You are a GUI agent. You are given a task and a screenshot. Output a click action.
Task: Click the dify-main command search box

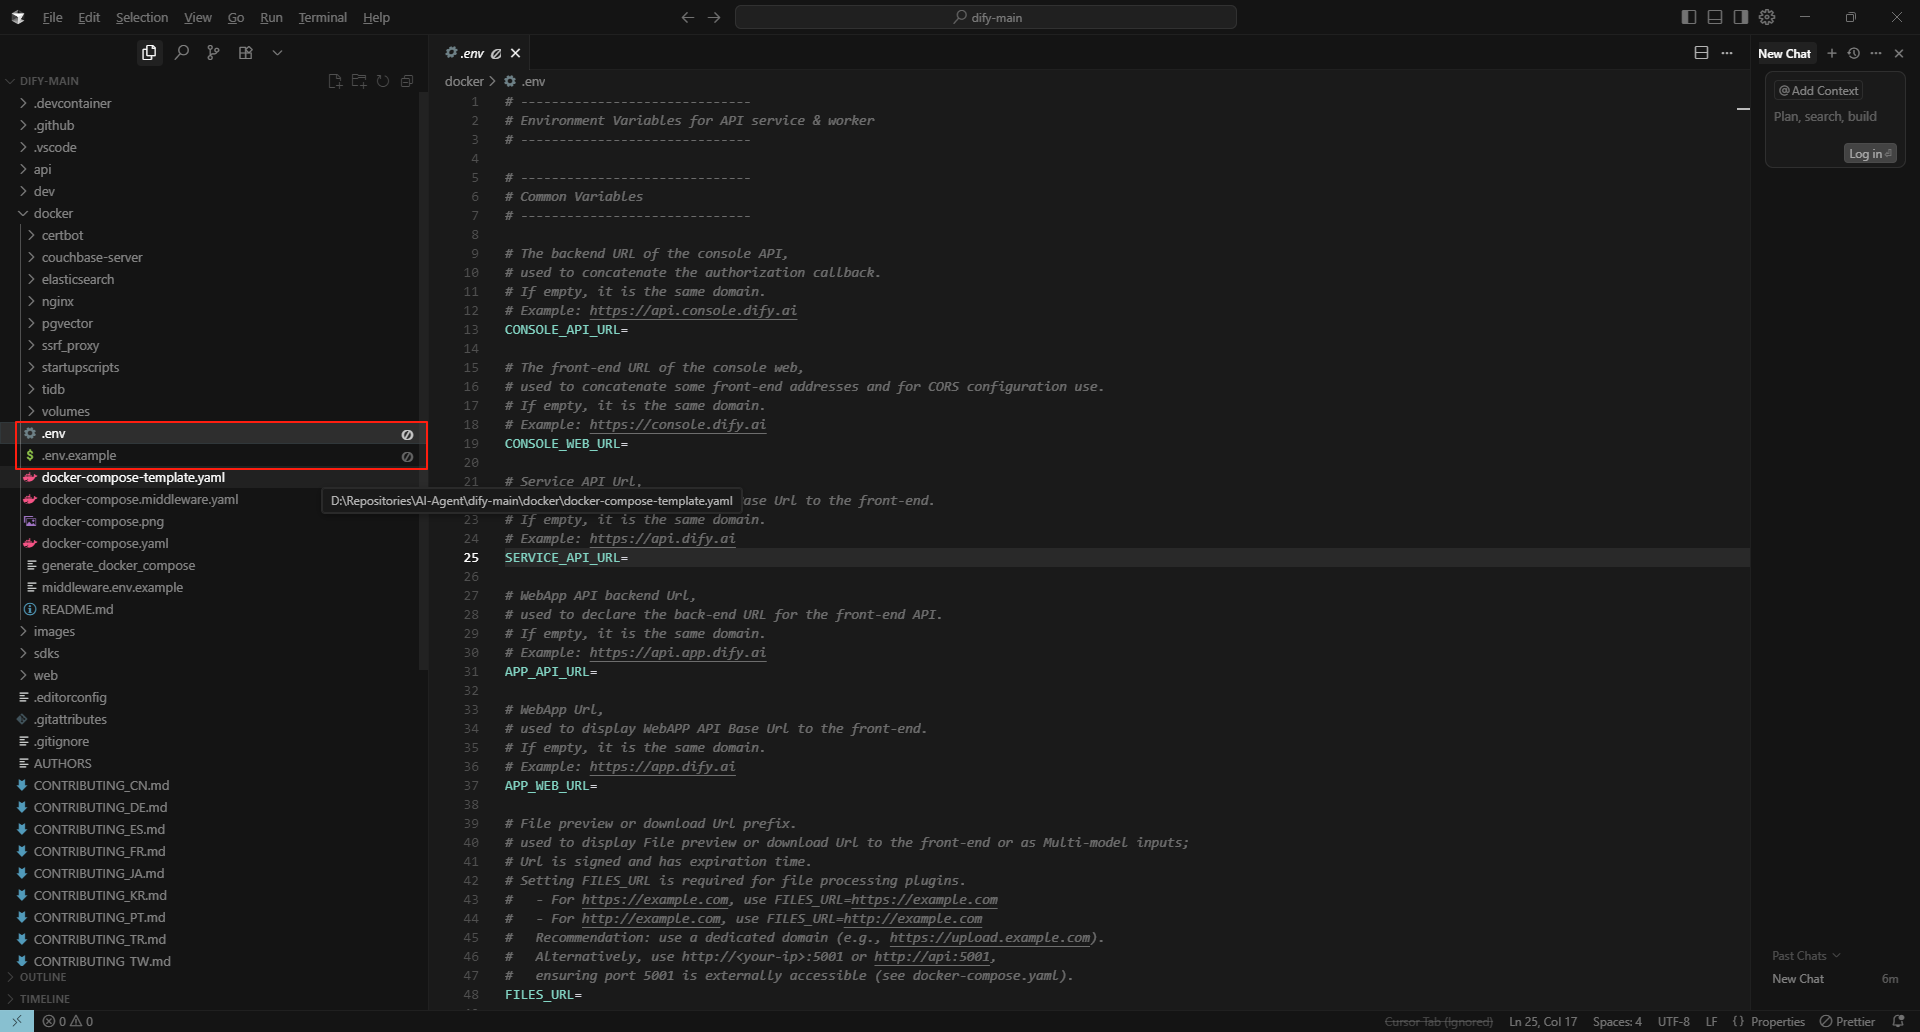click(986, 17)
